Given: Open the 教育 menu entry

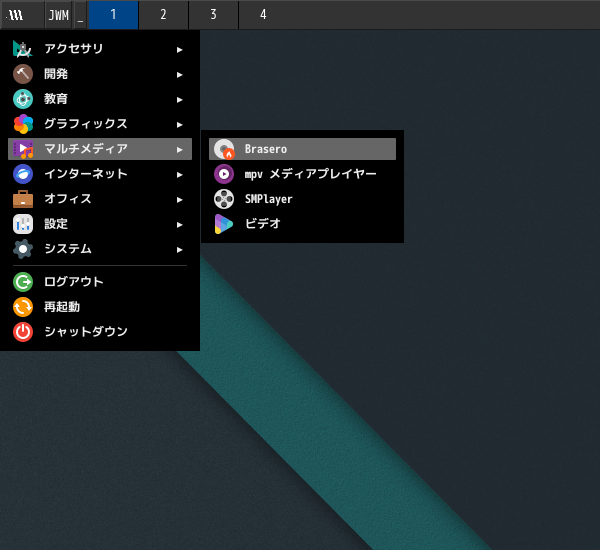Looking at the screenshot, I should [100, 99].
